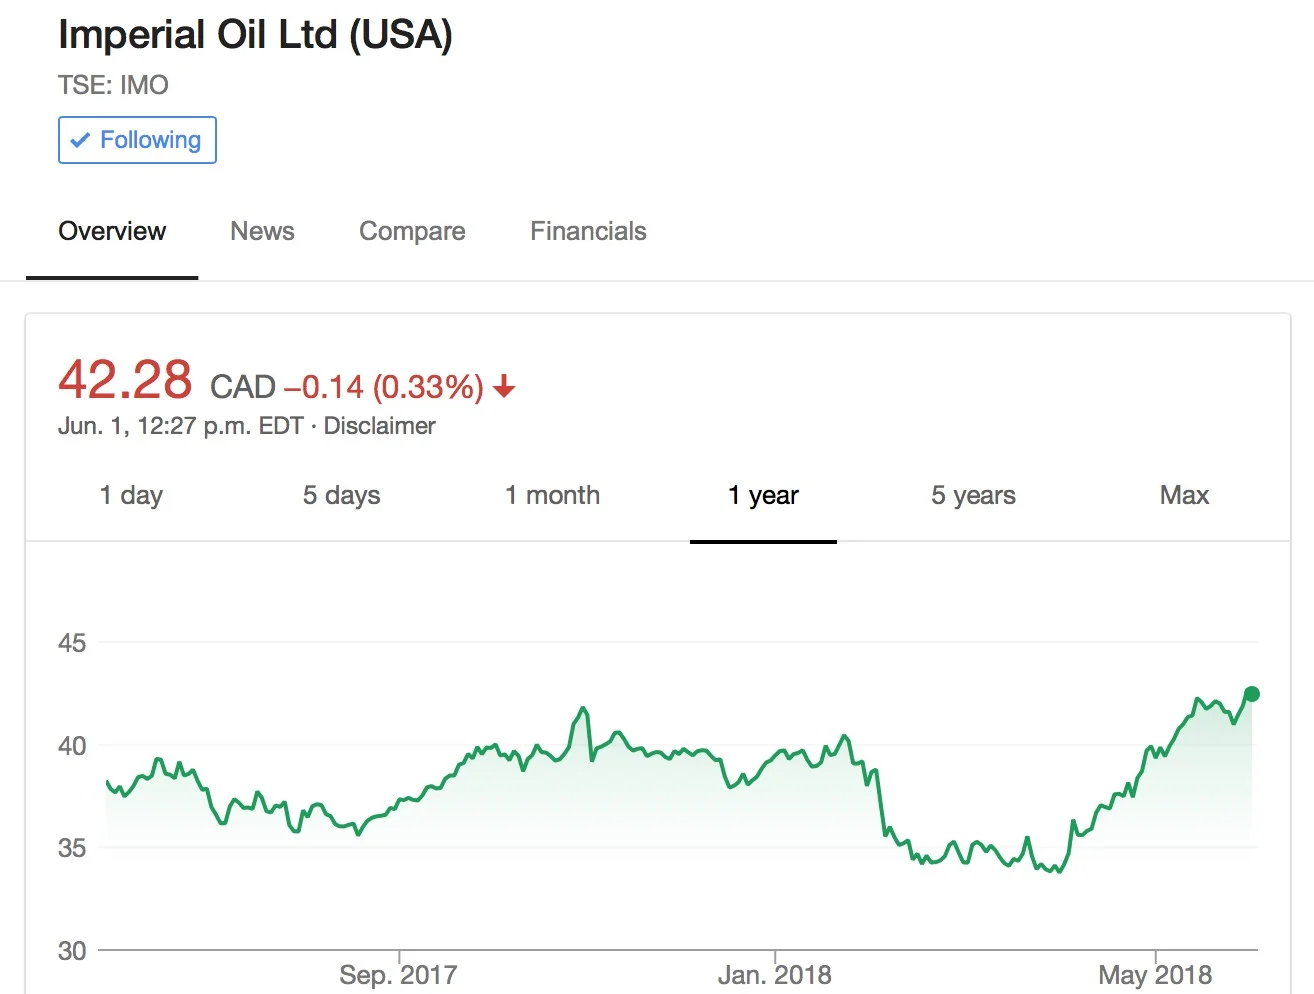Screen dimensions: 1314x994
Task: Click the red down arrow price indicator
Action: click(504, 386)
